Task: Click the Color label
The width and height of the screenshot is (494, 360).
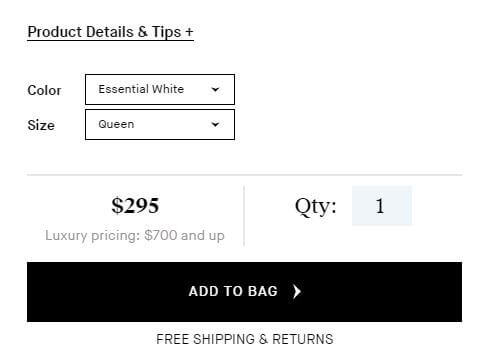Action: pos(44,90)
